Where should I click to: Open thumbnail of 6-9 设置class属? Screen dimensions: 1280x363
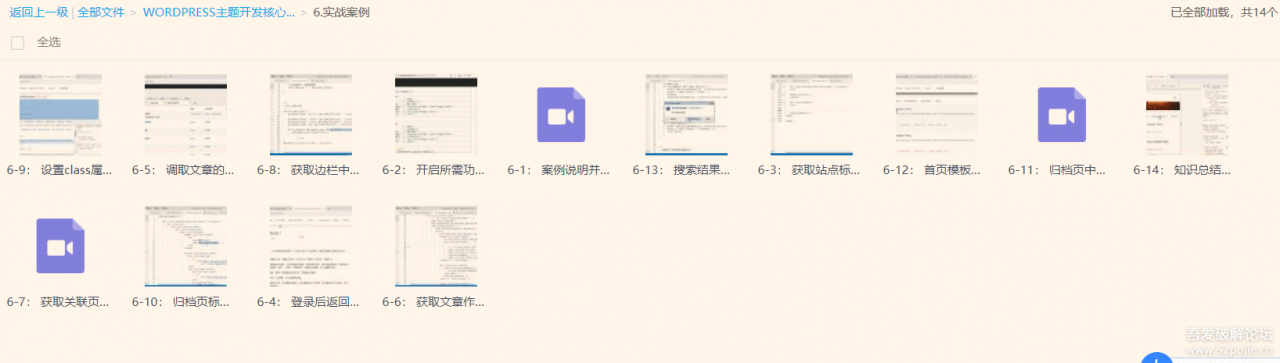(x=60, y=114)
